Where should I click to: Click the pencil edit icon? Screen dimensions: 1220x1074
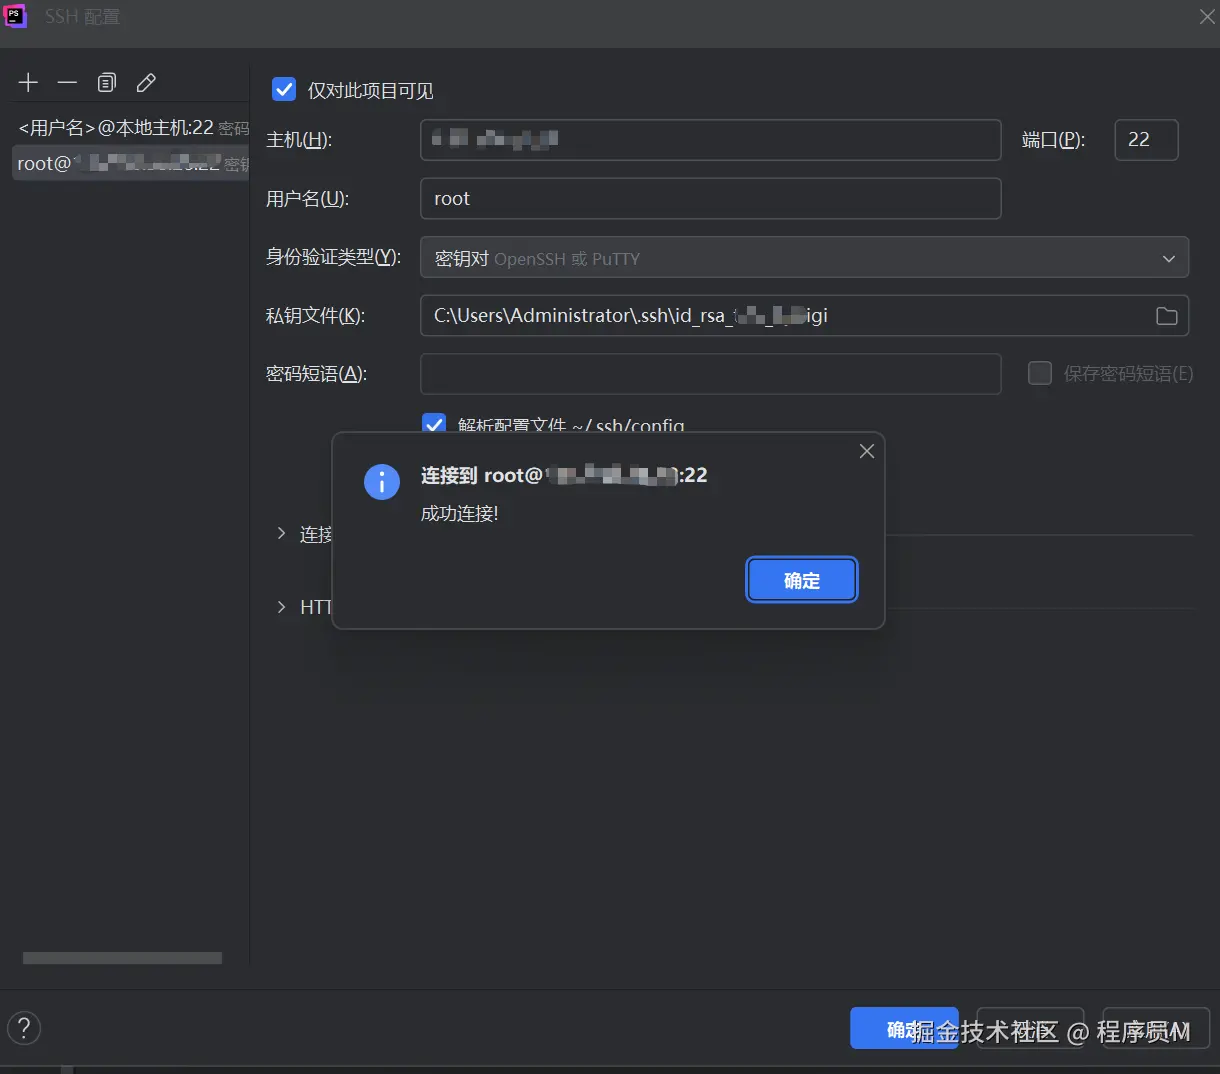(x=146, y=83)
